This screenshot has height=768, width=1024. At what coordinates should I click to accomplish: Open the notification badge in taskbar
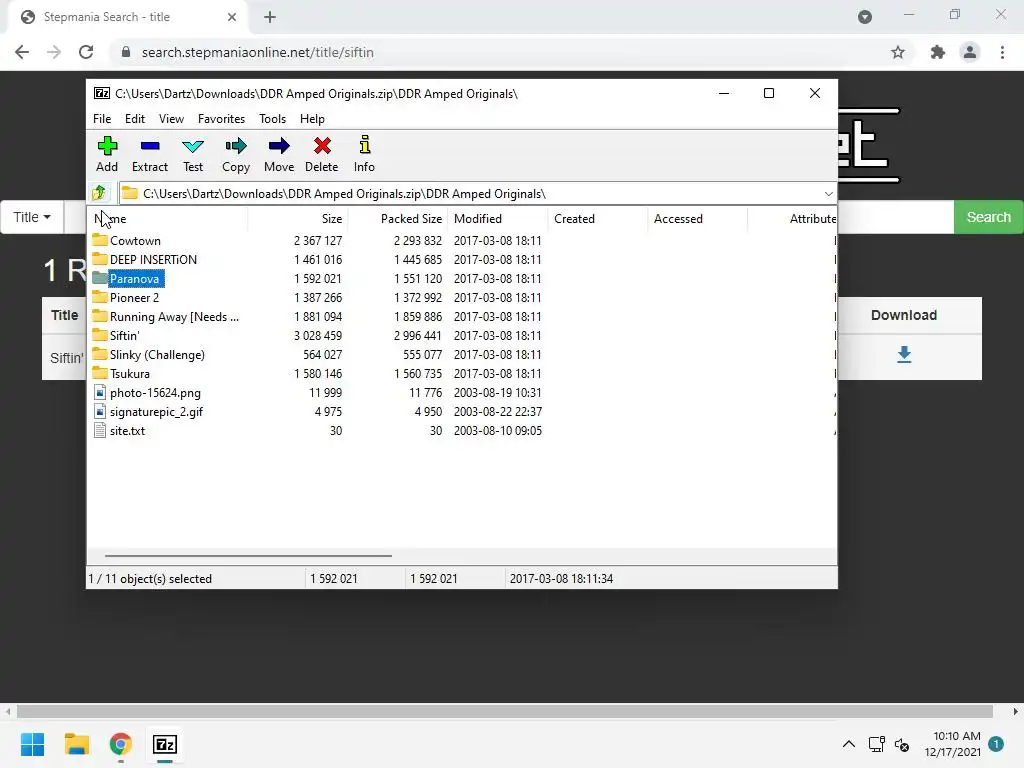click(996, 743)
